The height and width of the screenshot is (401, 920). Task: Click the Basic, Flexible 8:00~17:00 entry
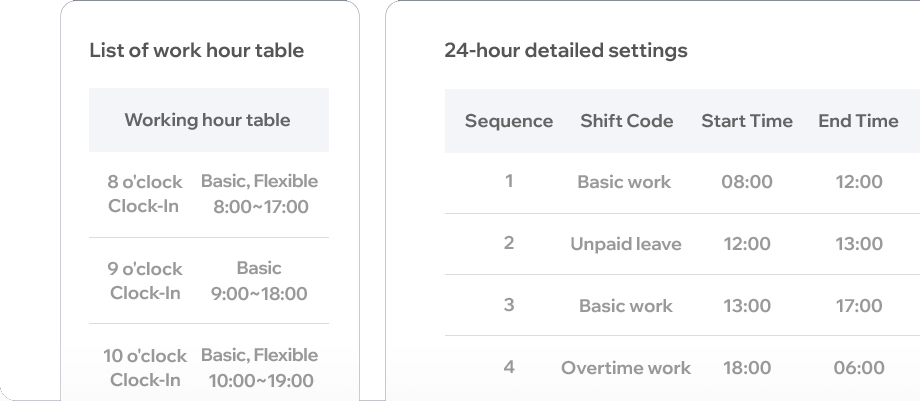point(260,194)
